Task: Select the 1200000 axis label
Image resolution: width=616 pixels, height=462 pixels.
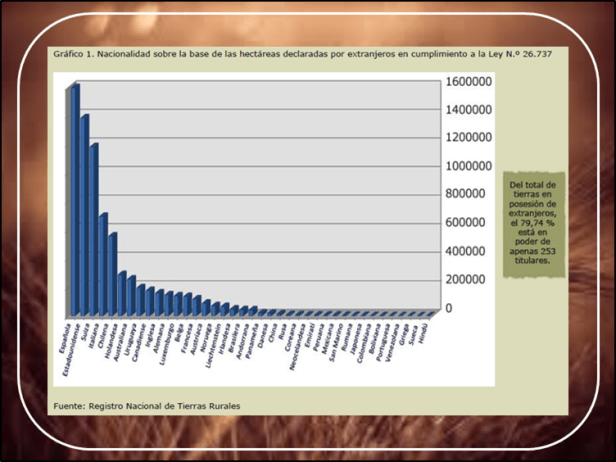Action: (x=469, y=138)
